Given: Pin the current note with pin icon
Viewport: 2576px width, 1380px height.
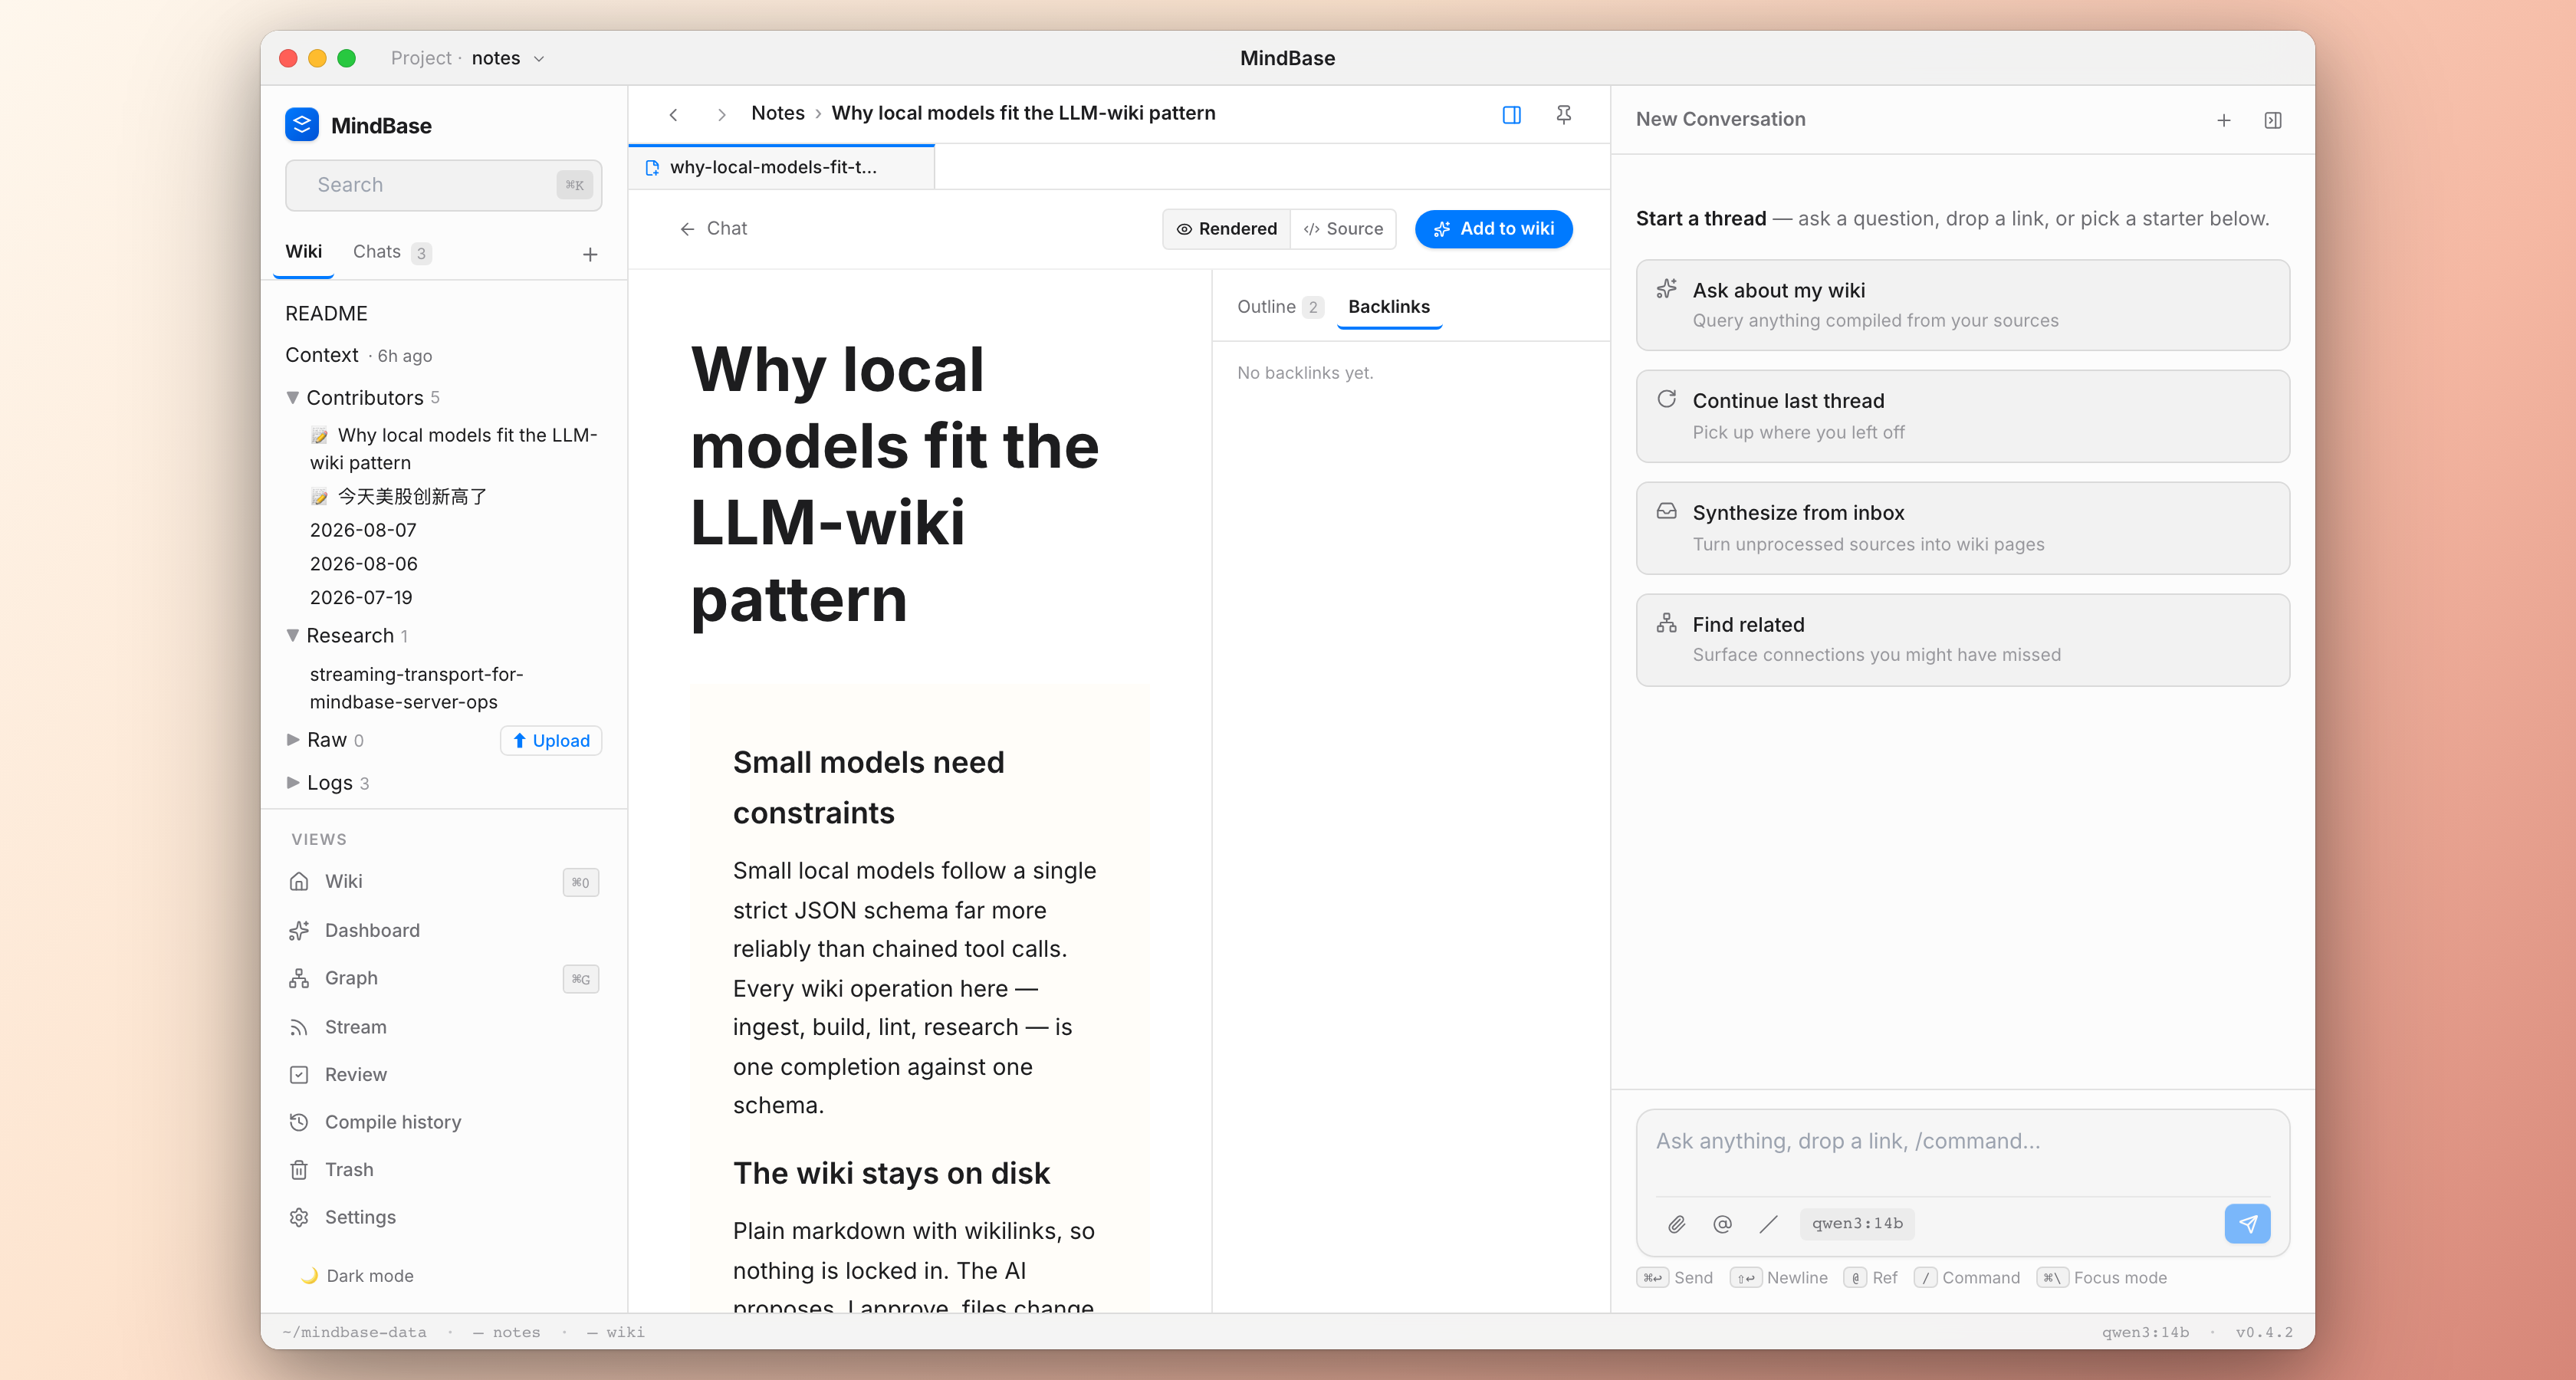Looking at the screenshot, I should click(x=1564, y=115).
